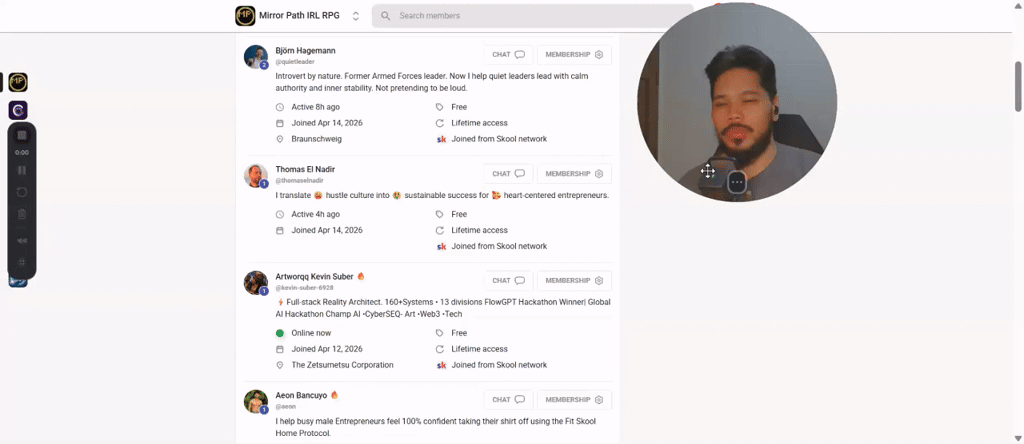Click Thomas's 'Joined from Skool network' text
1024x444 pixels.
click(x=499, y=246)
